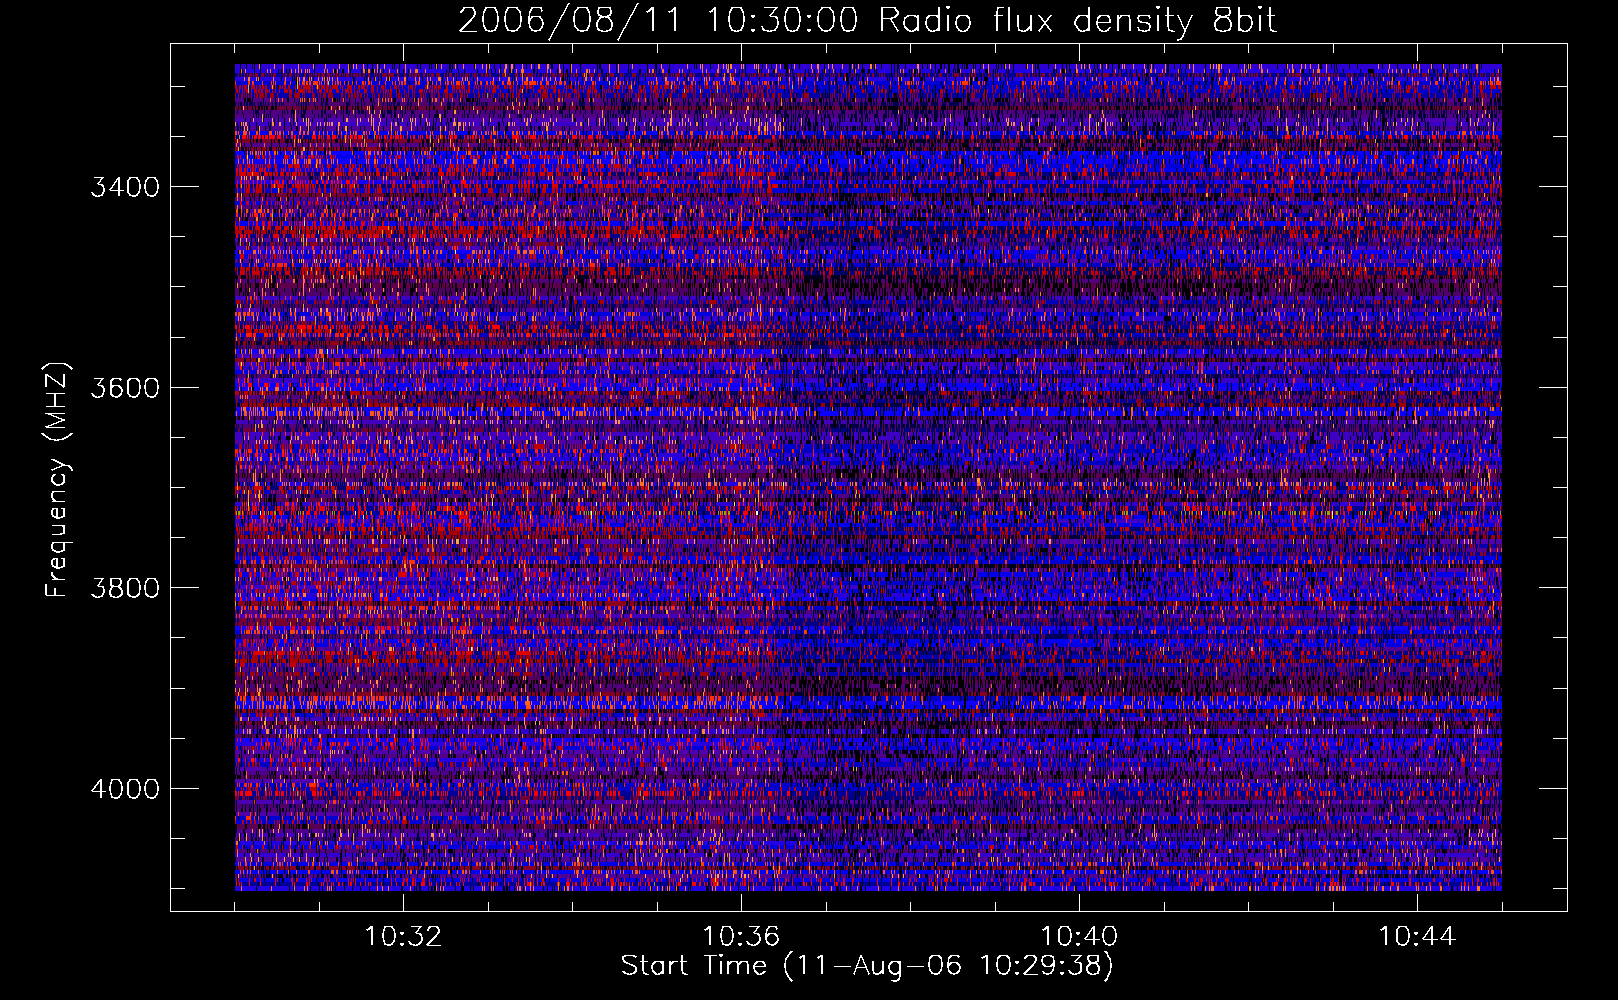This screenshot has height=1000, width=1618.
Task: Select the "Frequency (MHZ)" axis label
Action: (x=57, y=480)
